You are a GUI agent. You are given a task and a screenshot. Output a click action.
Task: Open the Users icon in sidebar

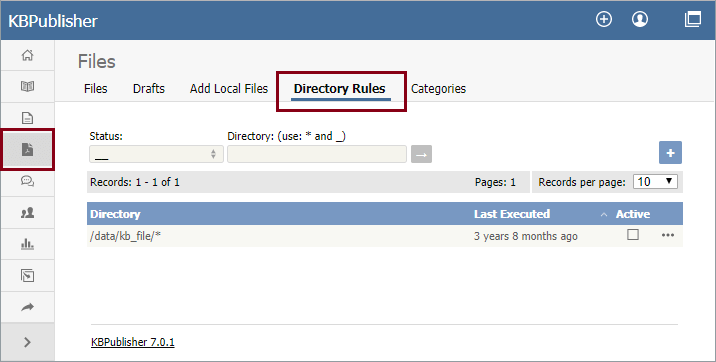tap(27, 213)
